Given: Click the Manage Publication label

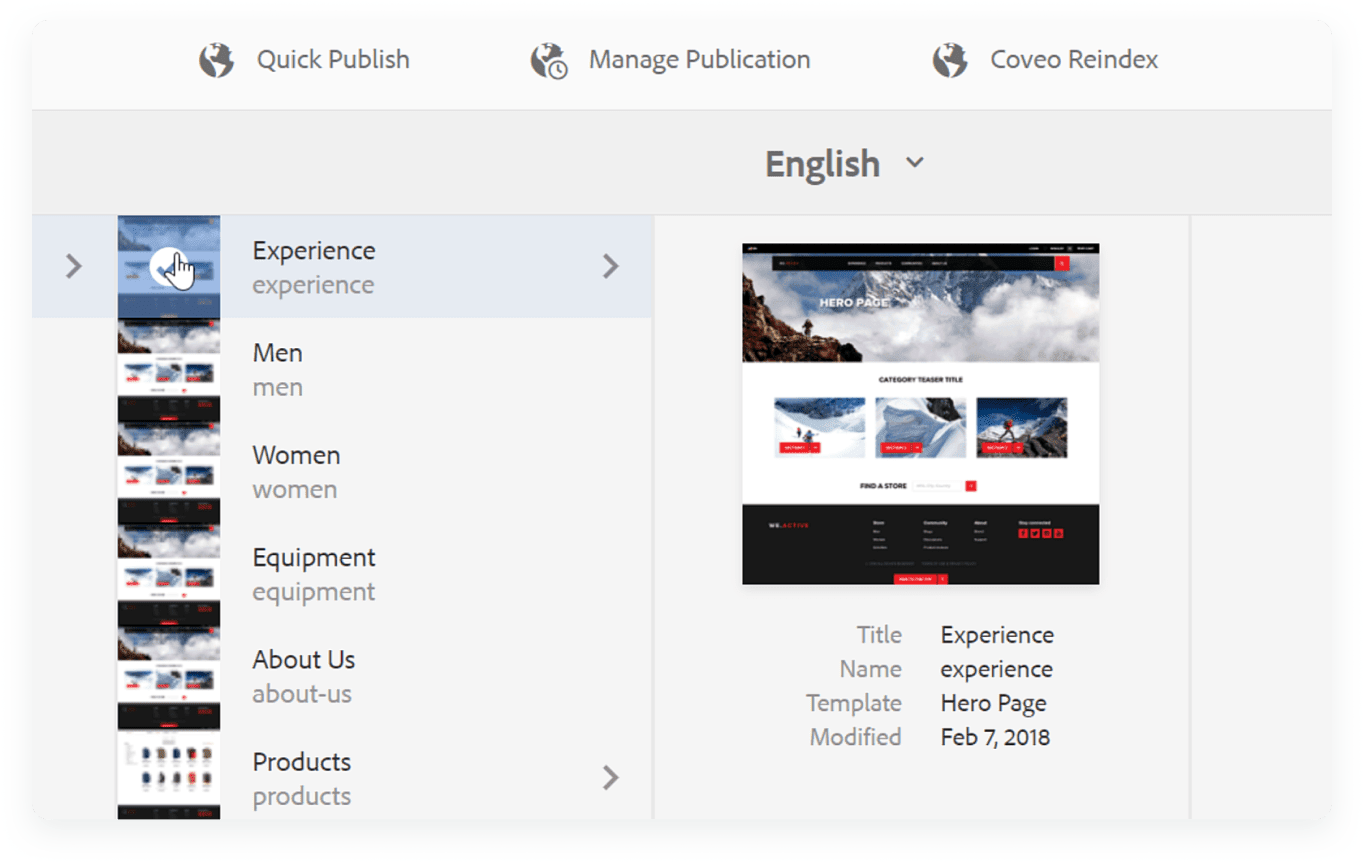Looking at the screenshot, I should [699, 60].
